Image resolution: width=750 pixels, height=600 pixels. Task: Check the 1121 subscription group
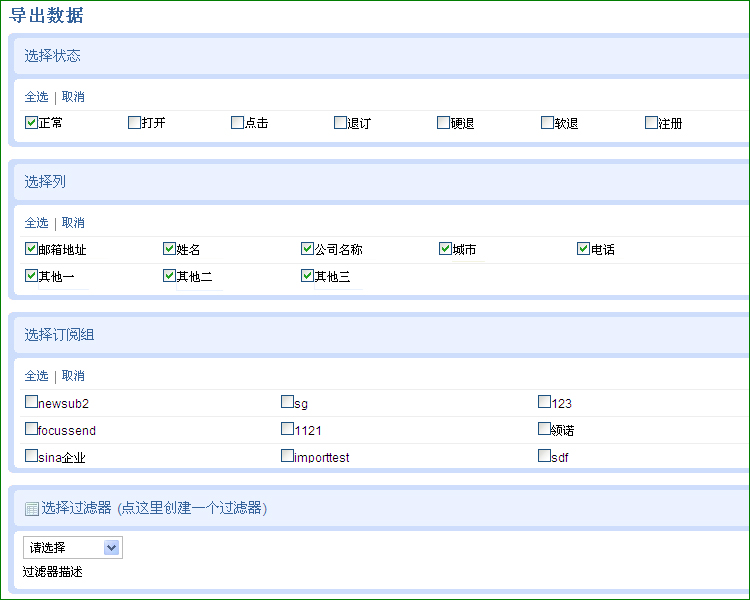tap(287, 428)
